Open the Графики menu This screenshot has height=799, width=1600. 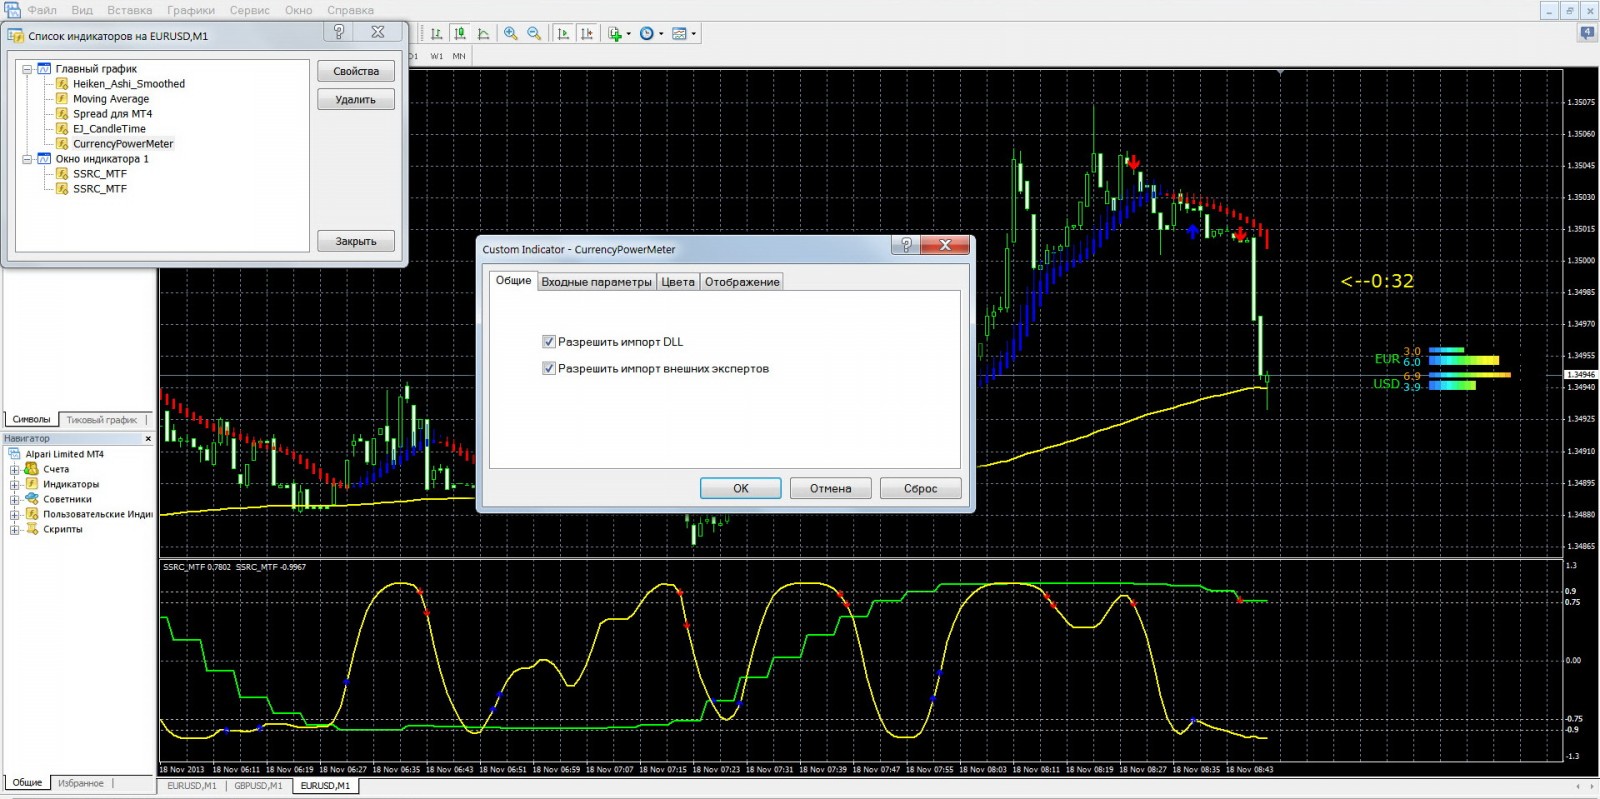(x=191, y=10)
